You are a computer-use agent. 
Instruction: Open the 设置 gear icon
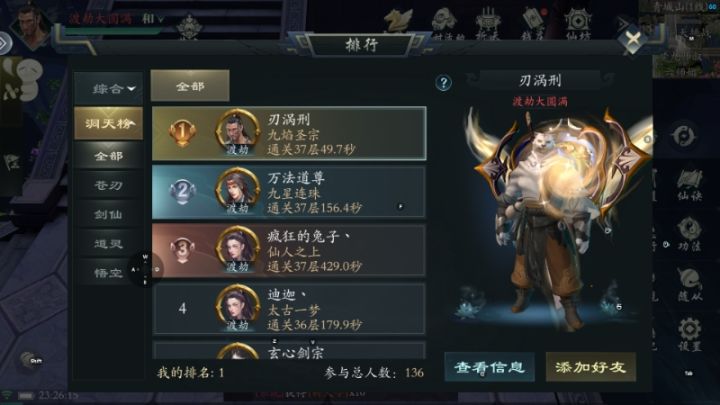pos(689,335)
